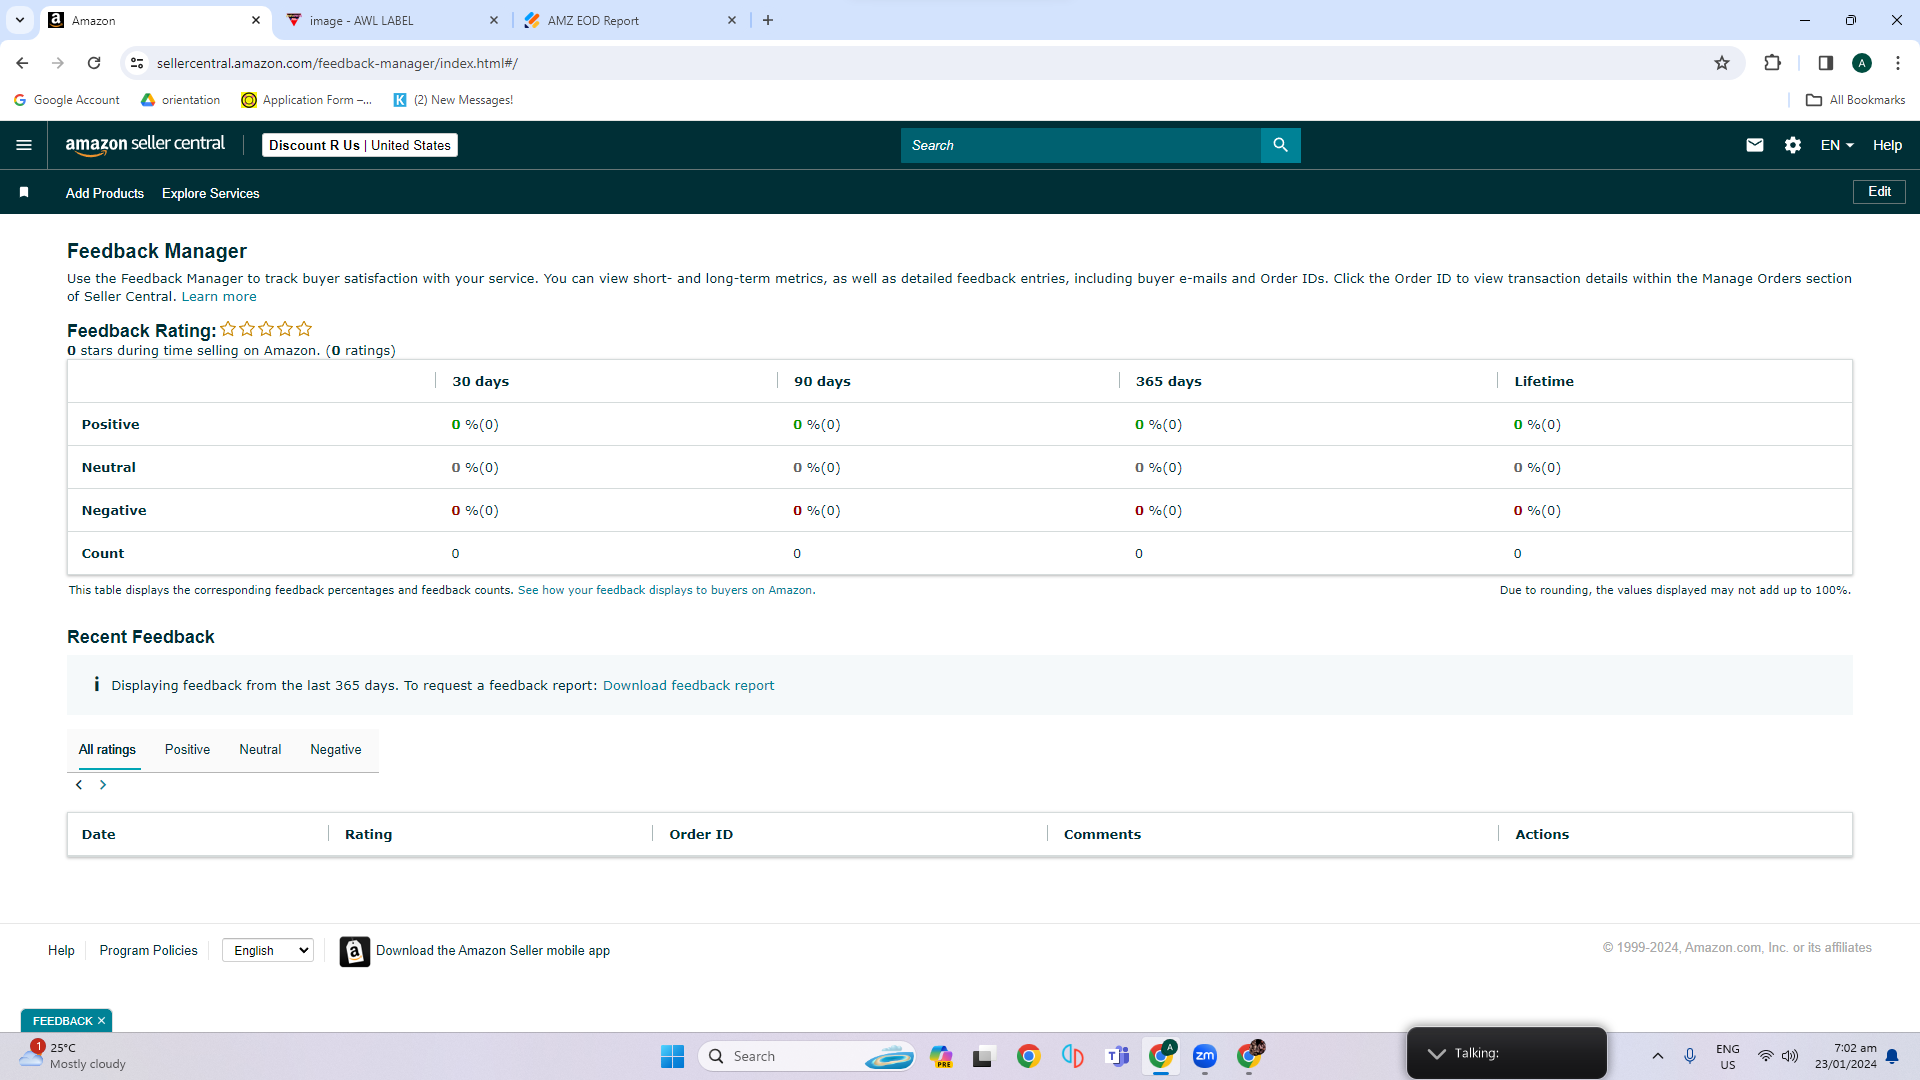The width and height of the screenshot is (1920, 1080).
Task: Show hidden tray icons chevron
Action: (x=1657, y=1056)
